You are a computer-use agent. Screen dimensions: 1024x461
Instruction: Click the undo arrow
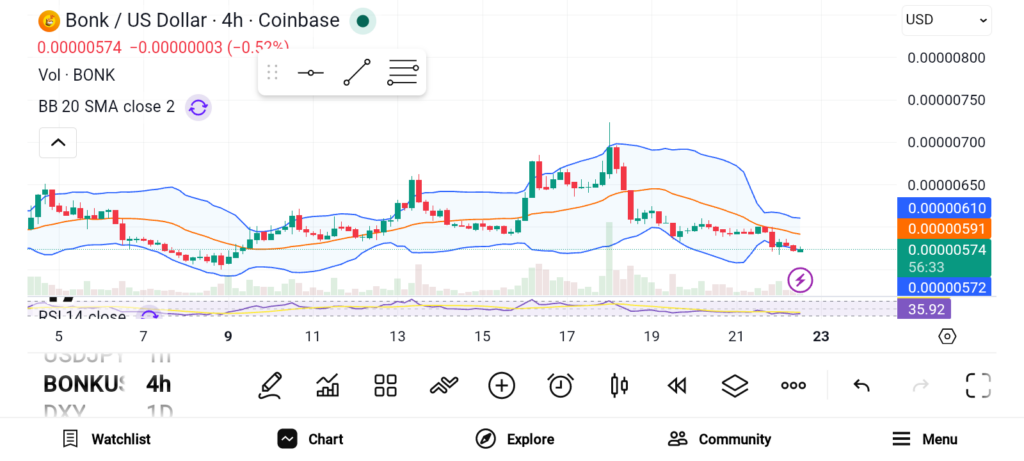[861, 385]
